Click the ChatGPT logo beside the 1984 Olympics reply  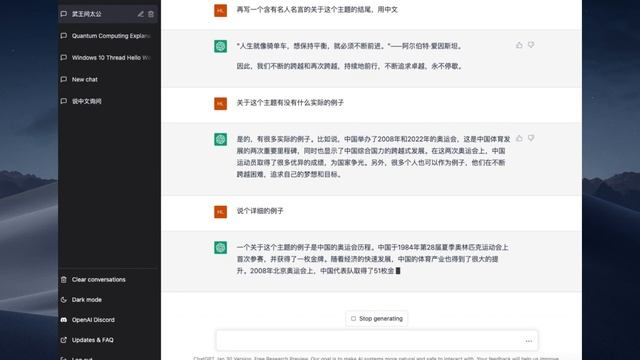pos(220,247)
